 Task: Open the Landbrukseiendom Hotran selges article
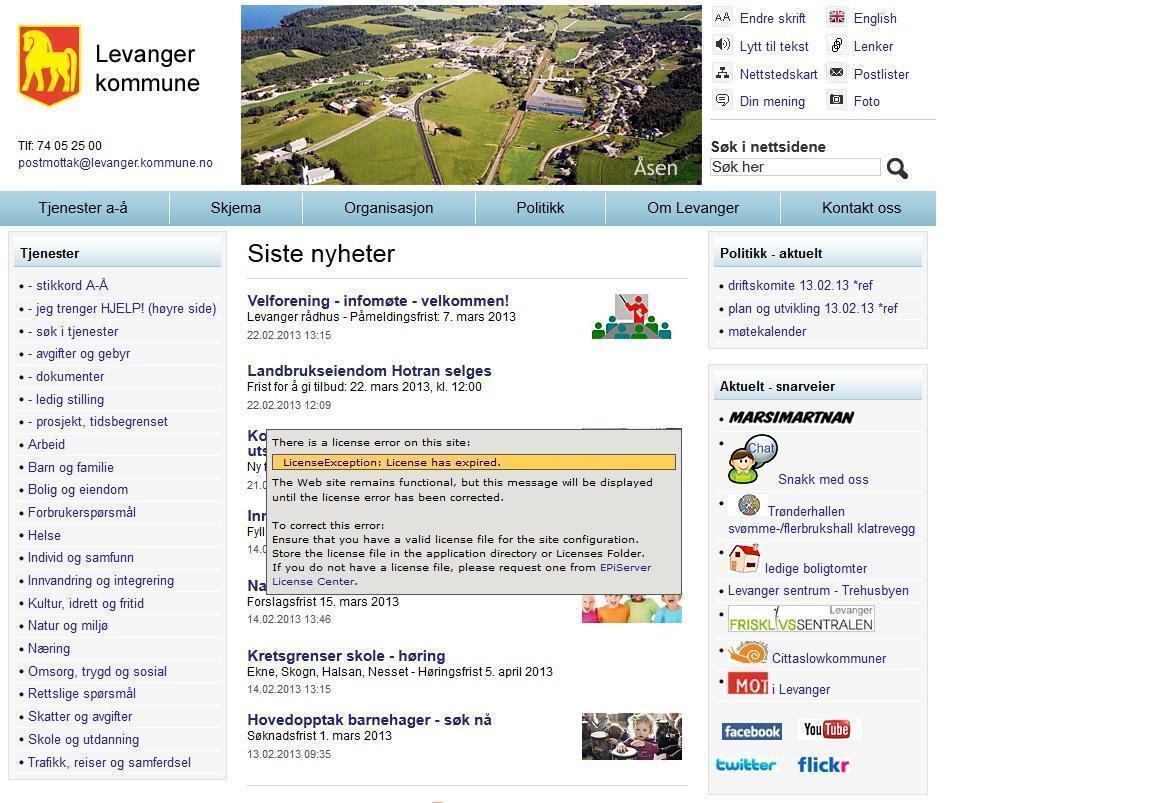369,371
